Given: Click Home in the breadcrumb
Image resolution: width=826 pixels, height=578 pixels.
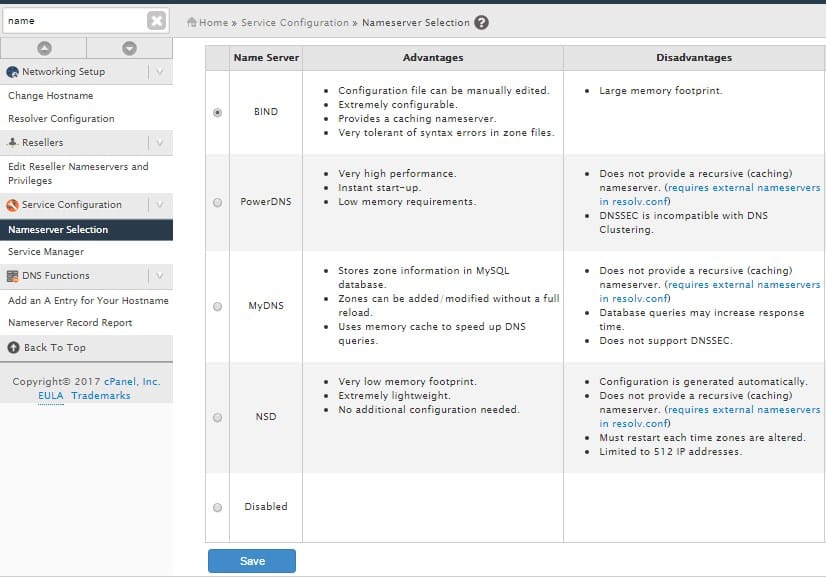Looking at the screenshot, I should pyautogui.click(x=213, y=23).
